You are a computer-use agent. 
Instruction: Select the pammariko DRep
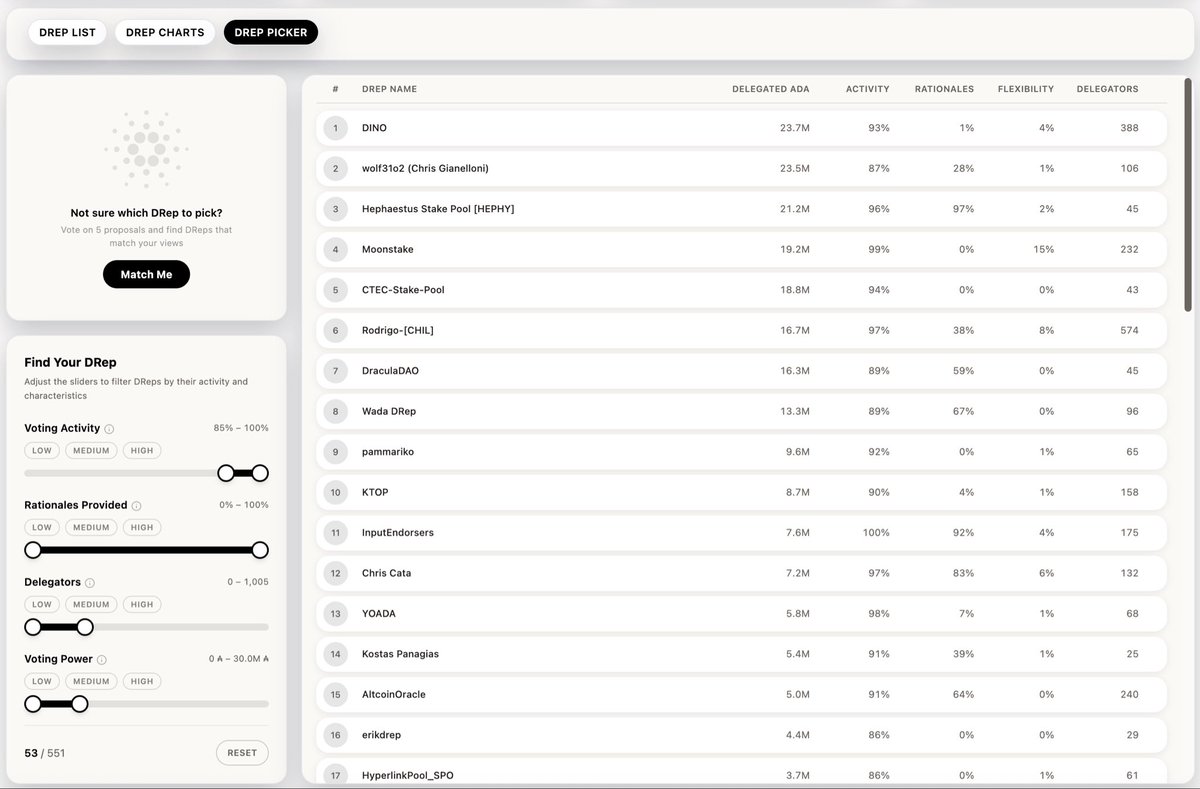click(x=742, y=452)
